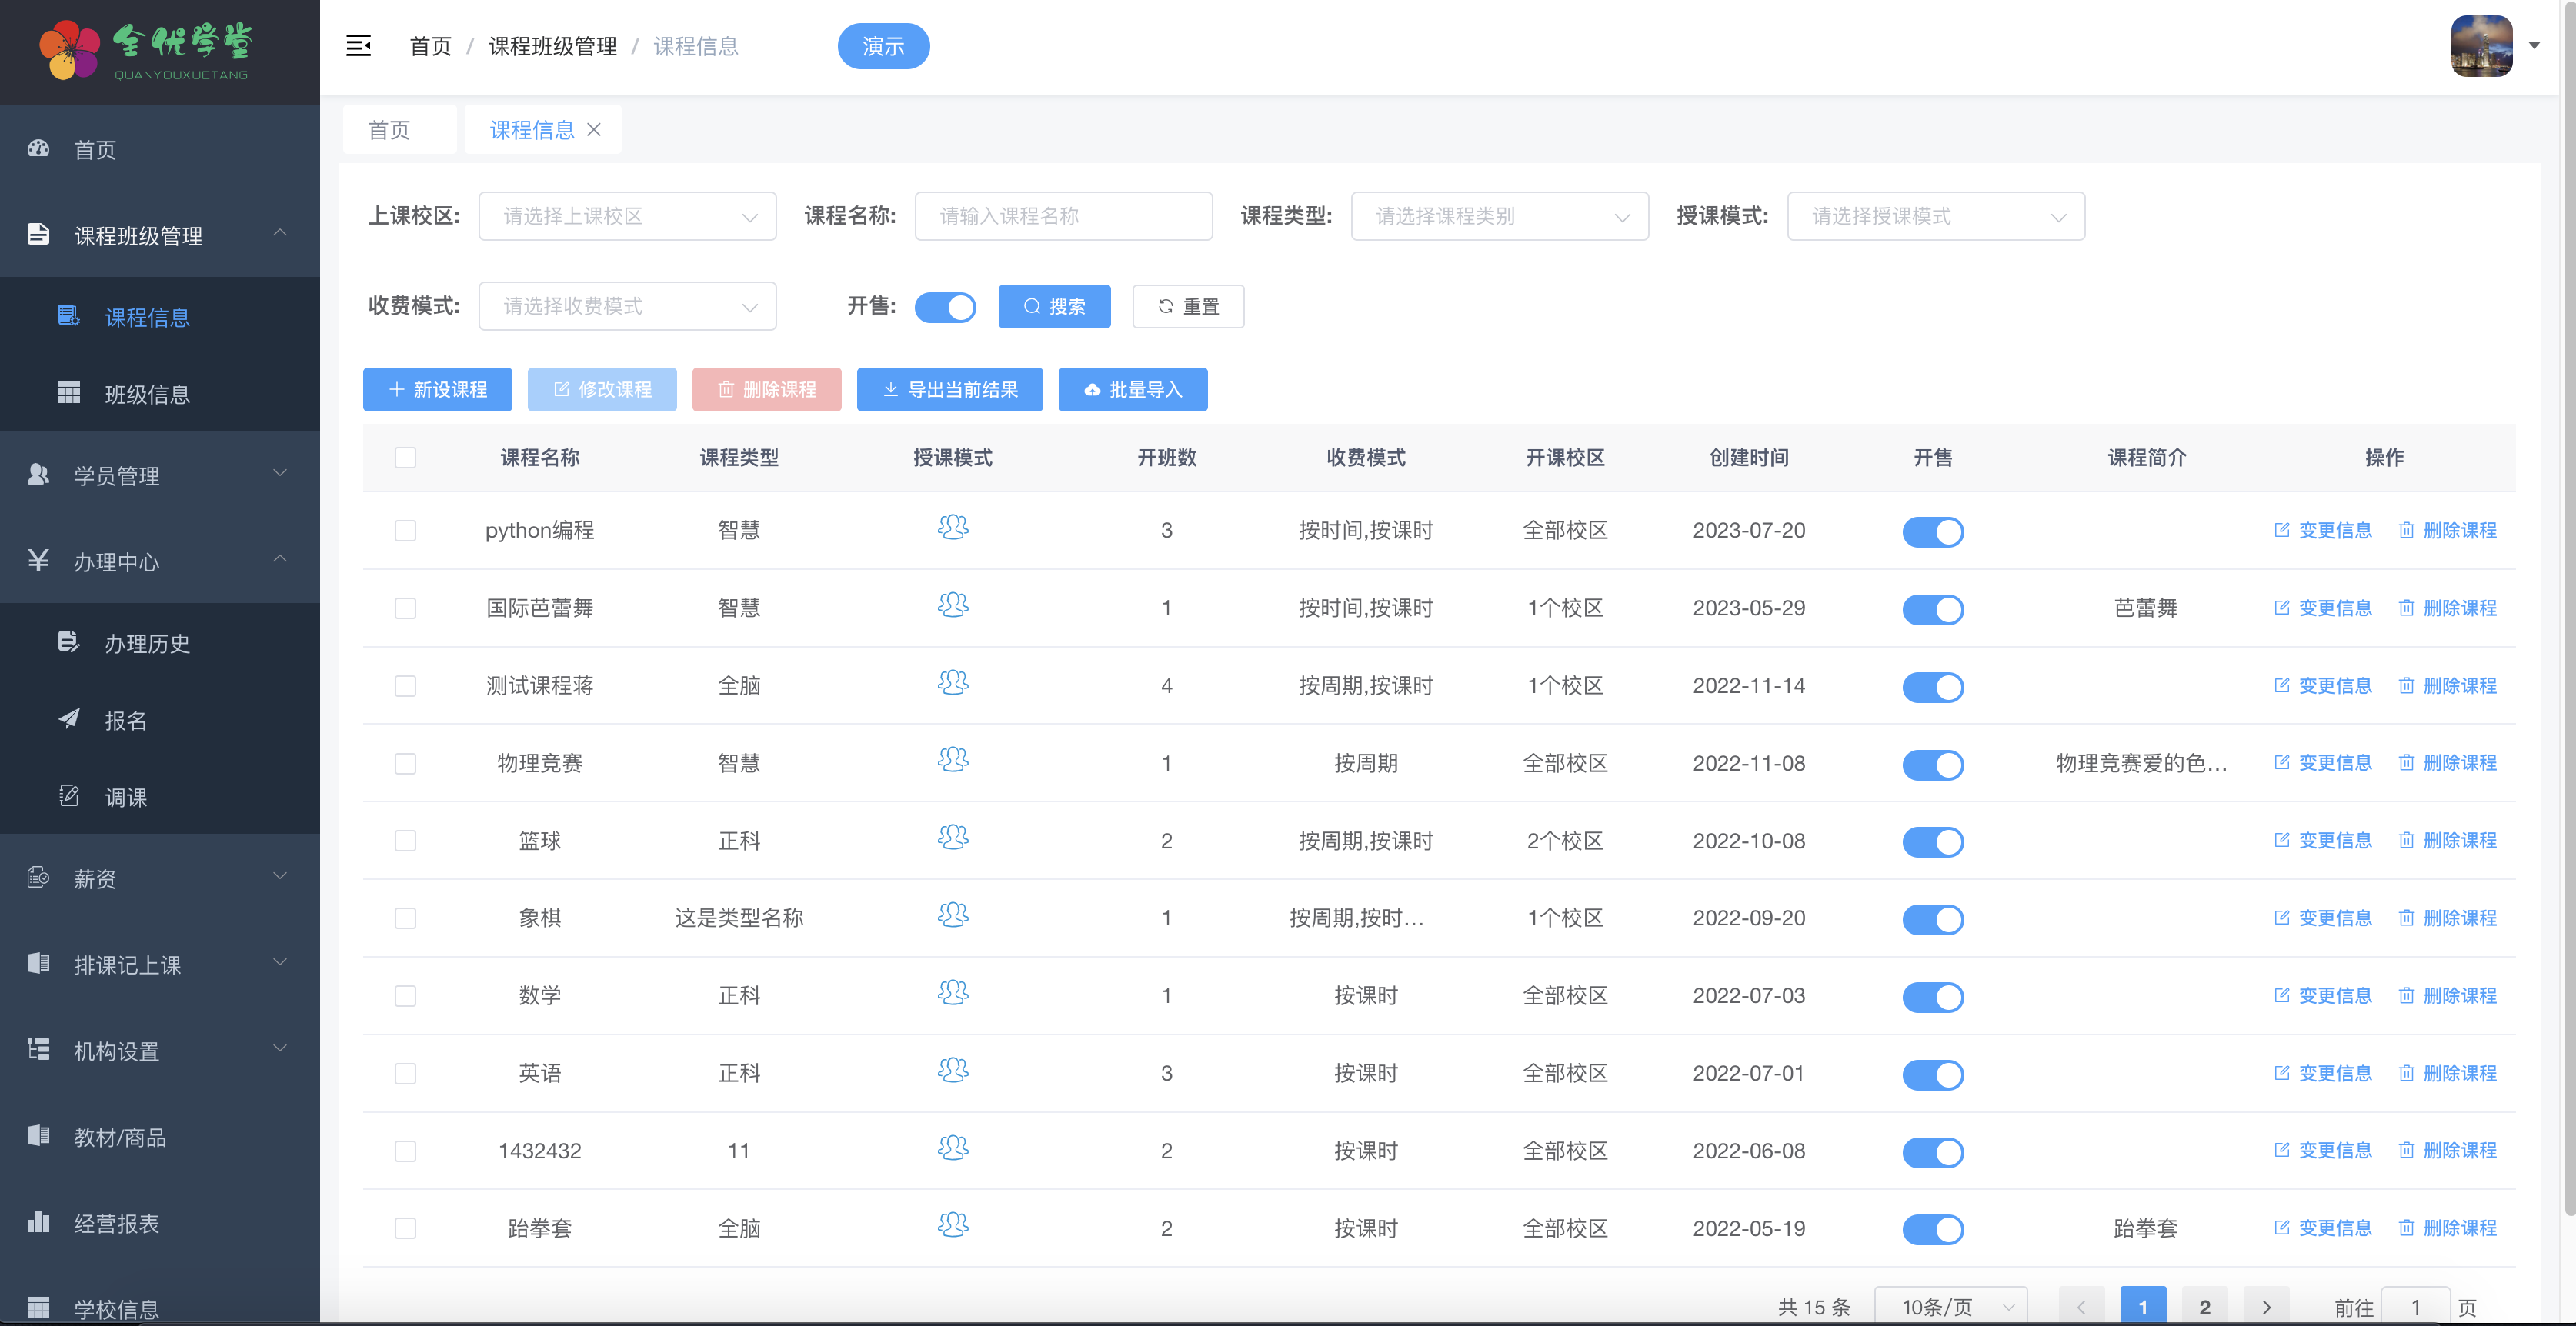This screenshot has height=1326, width=2576.
Task: Toggle 开售 switch for 国际芭蕾舞
Action: [x=1933, y=609]
